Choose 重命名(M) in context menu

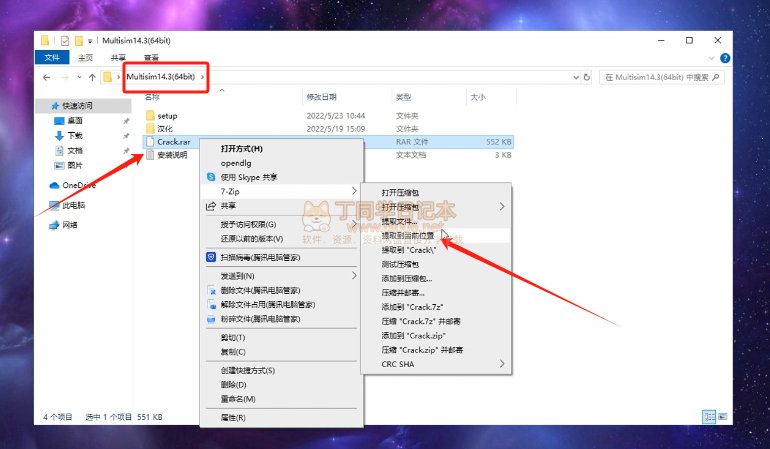[x=238, y=399]
